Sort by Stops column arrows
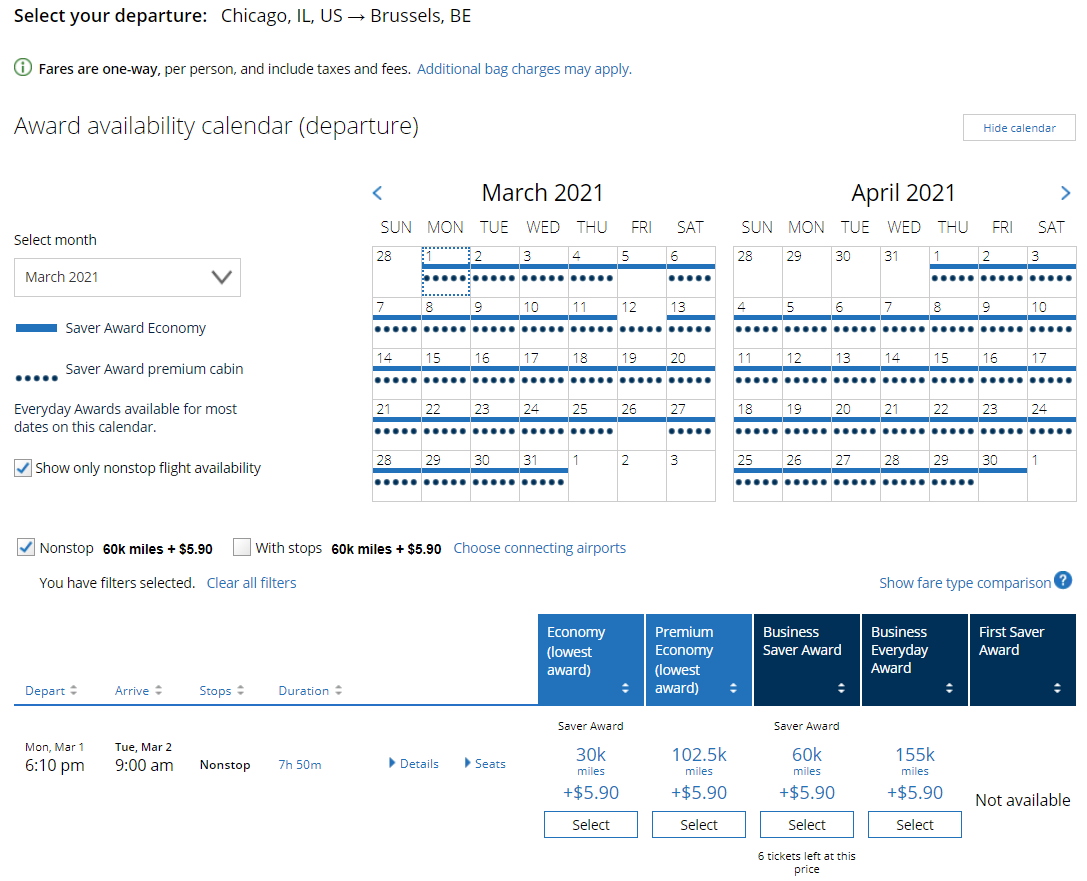This screenshot has width=1087, height=881. pyautogui.click(x=240, y=691)
